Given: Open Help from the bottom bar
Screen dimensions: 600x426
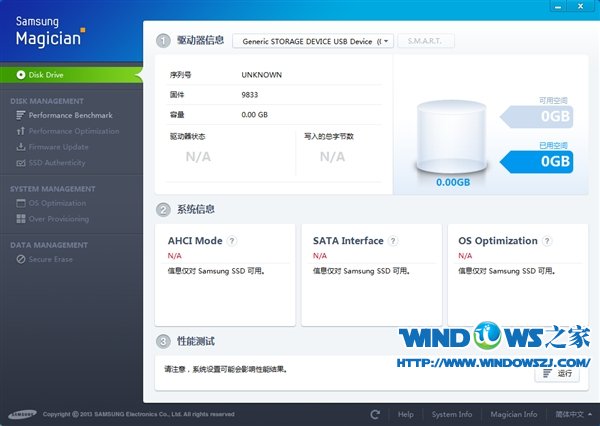Looking at the screenshot, I should pos(405,414).
